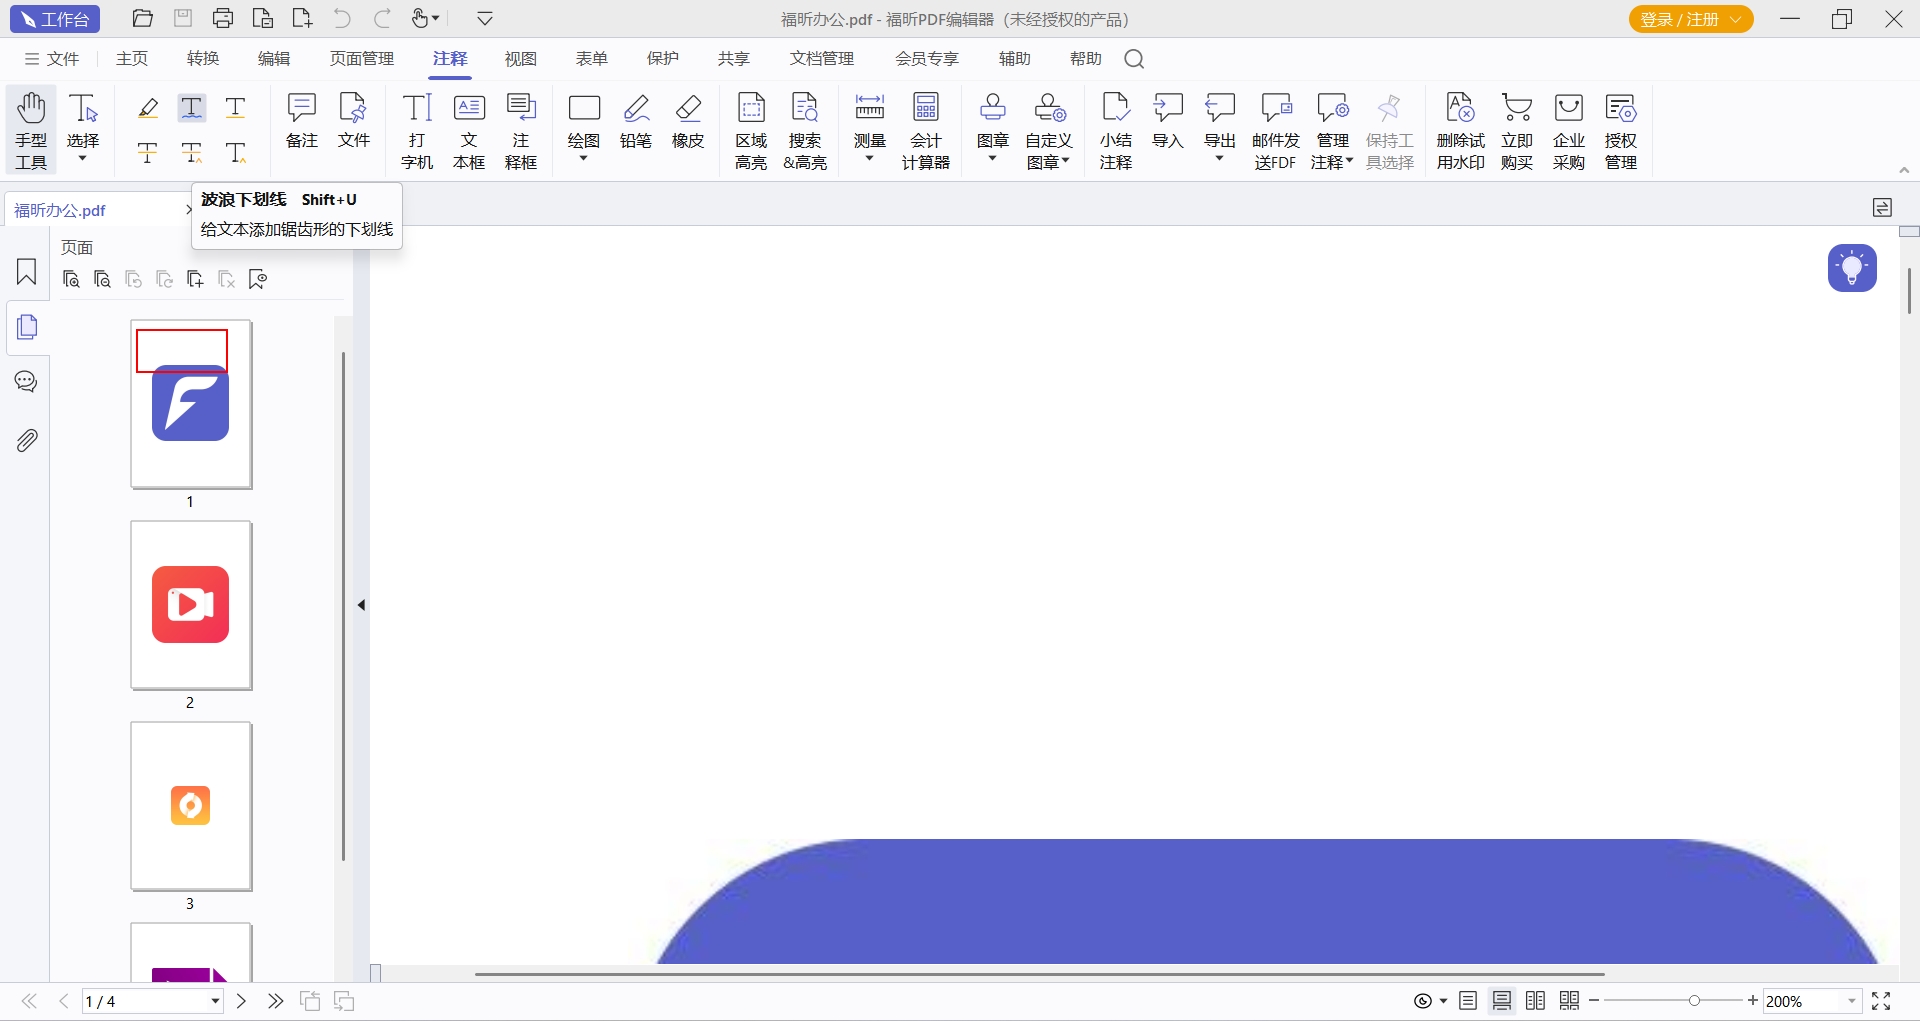This screenshot has width=1920, height=1021.
Task: Click the 打字机 typewriter tool
Action: (x=417, y=130)
